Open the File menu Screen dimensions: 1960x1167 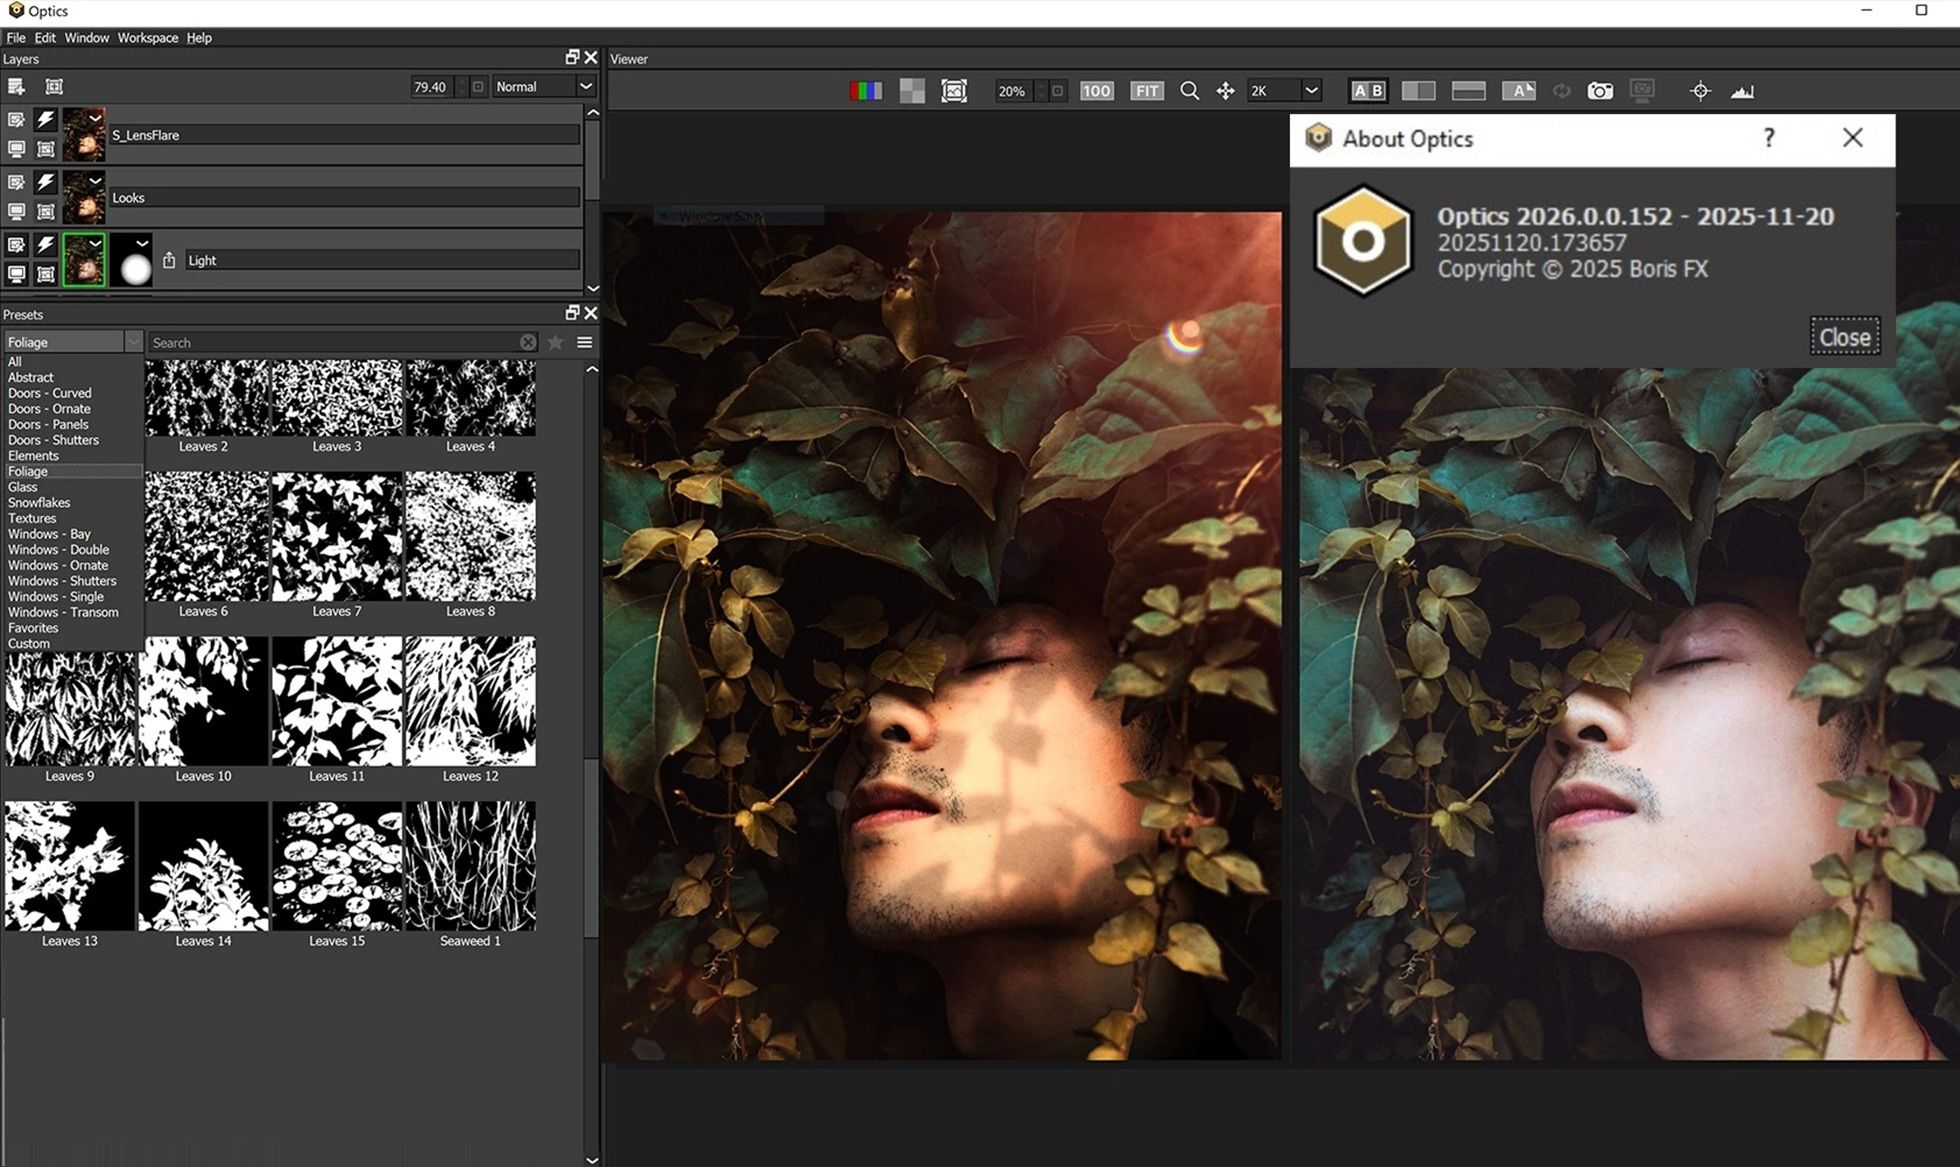15,37
